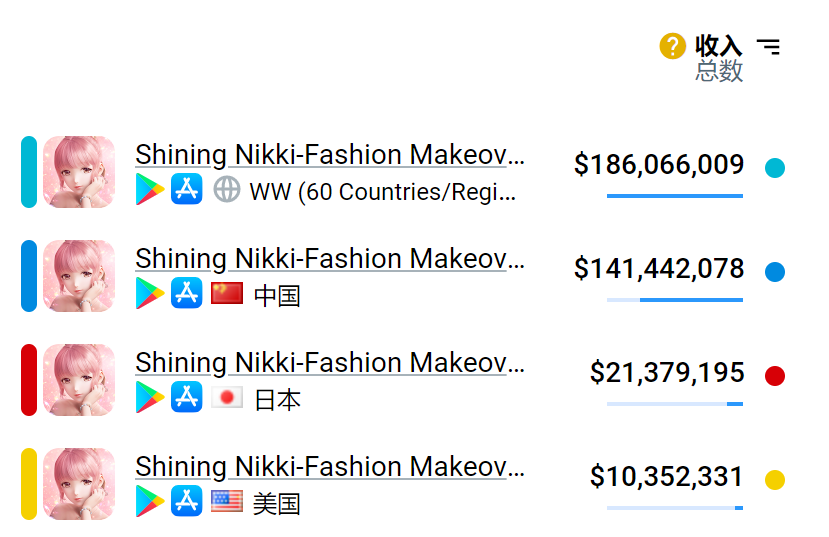The height and width of the screenshot is (537, 829).
Task: Click the China flag icon
Action: click(227, 293)
